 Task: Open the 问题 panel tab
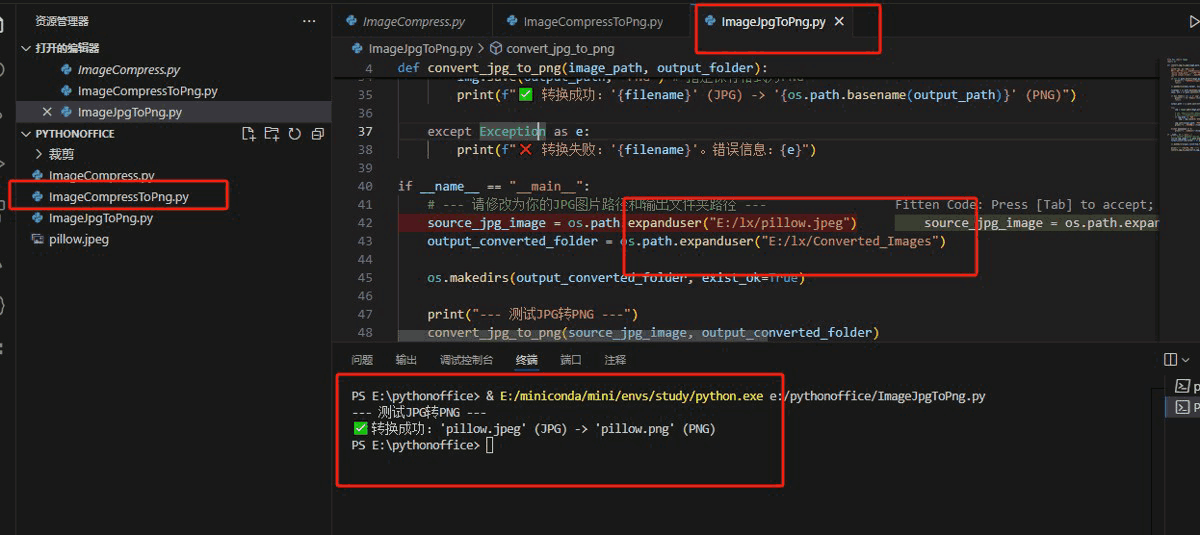point(362,360)
